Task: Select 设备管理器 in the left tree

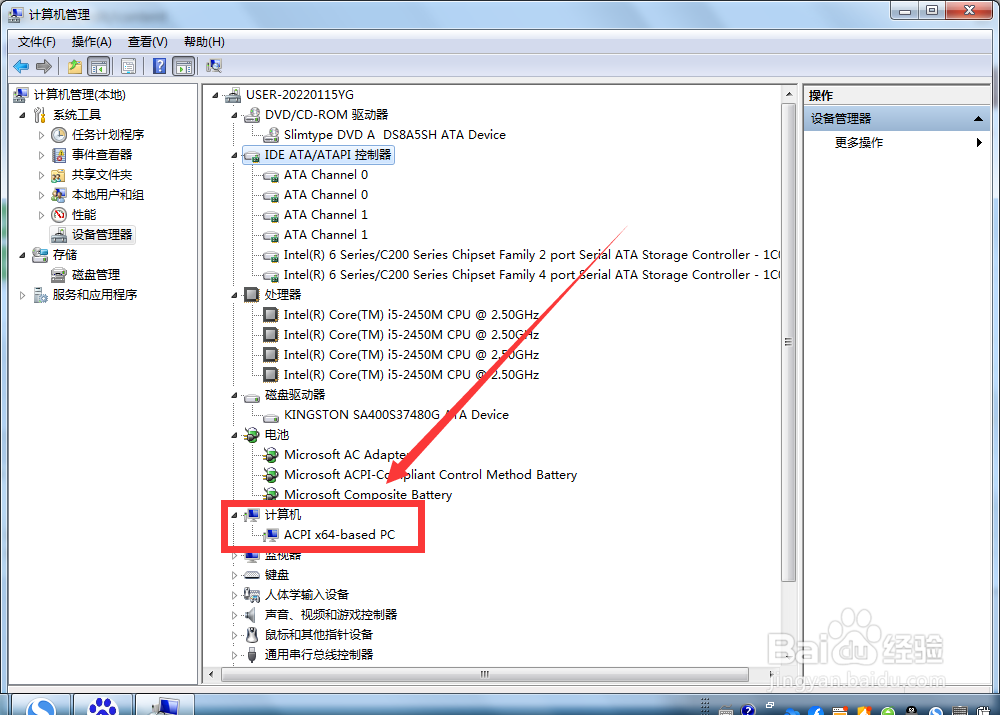Action: 102,235
